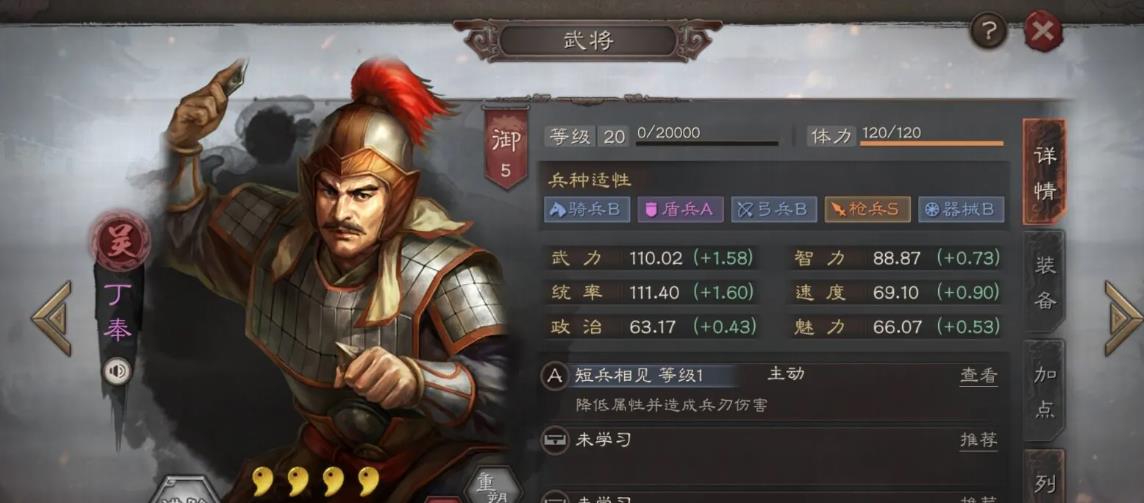
Task: Open the 加点 attribute points tab
Action: [1045, 391]
